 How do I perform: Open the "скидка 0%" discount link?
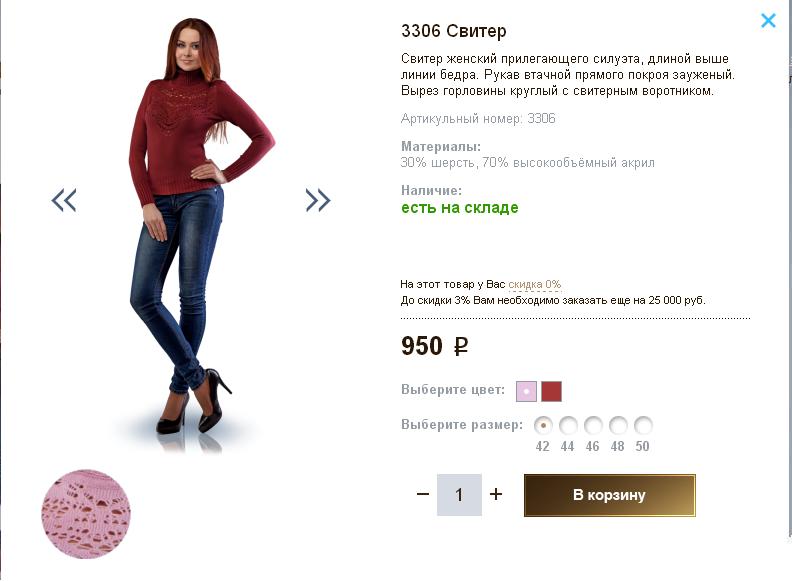[535, 285]
